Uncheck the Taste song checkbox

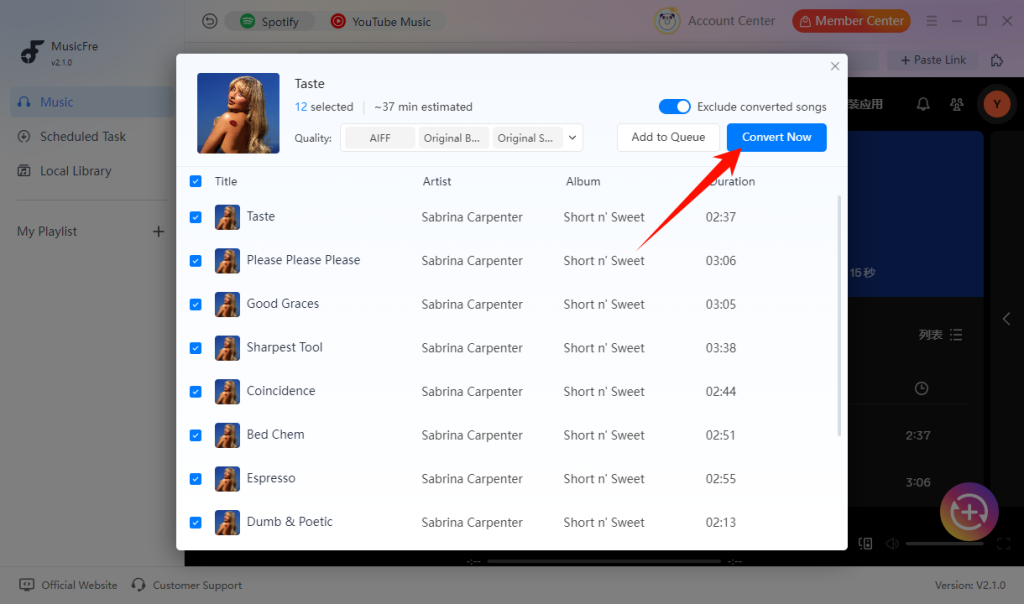point(195,217)
